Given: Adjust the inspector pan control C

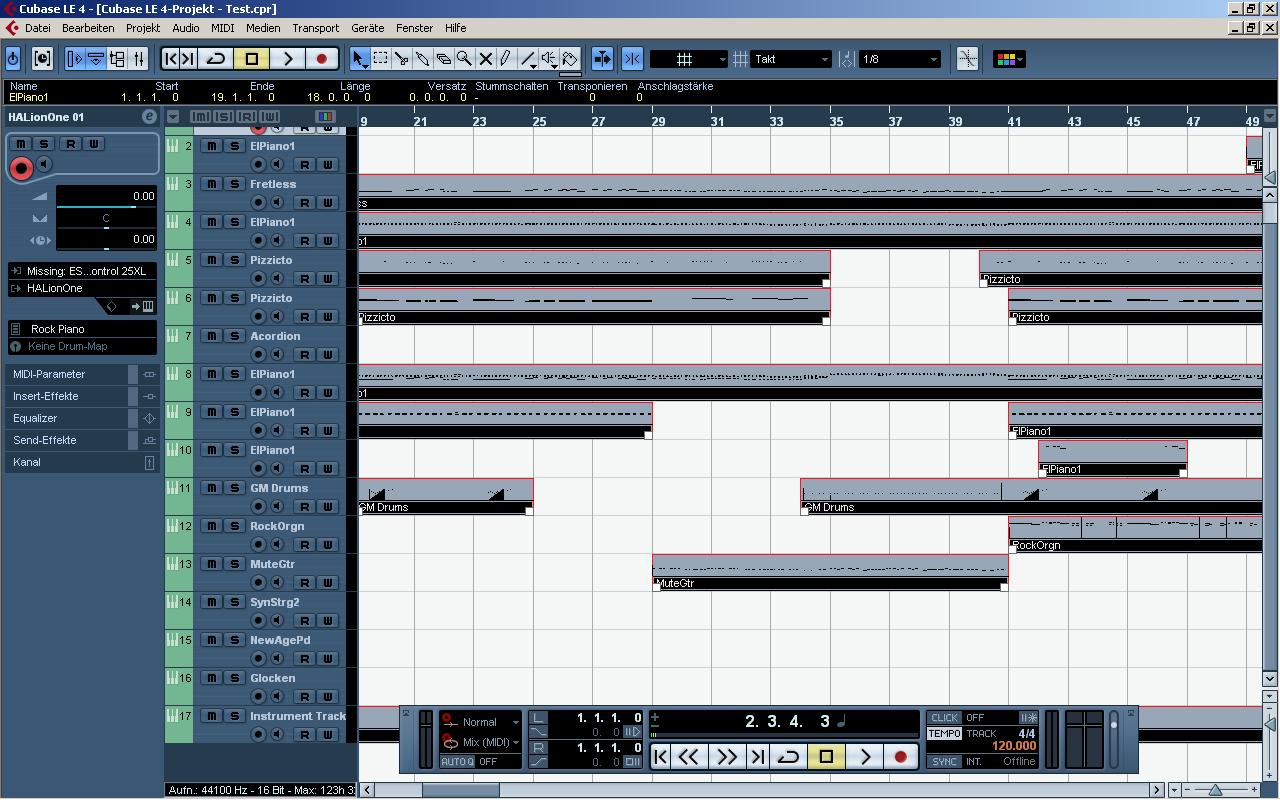Looking at the screenshot, I should (x=106, y=218).
